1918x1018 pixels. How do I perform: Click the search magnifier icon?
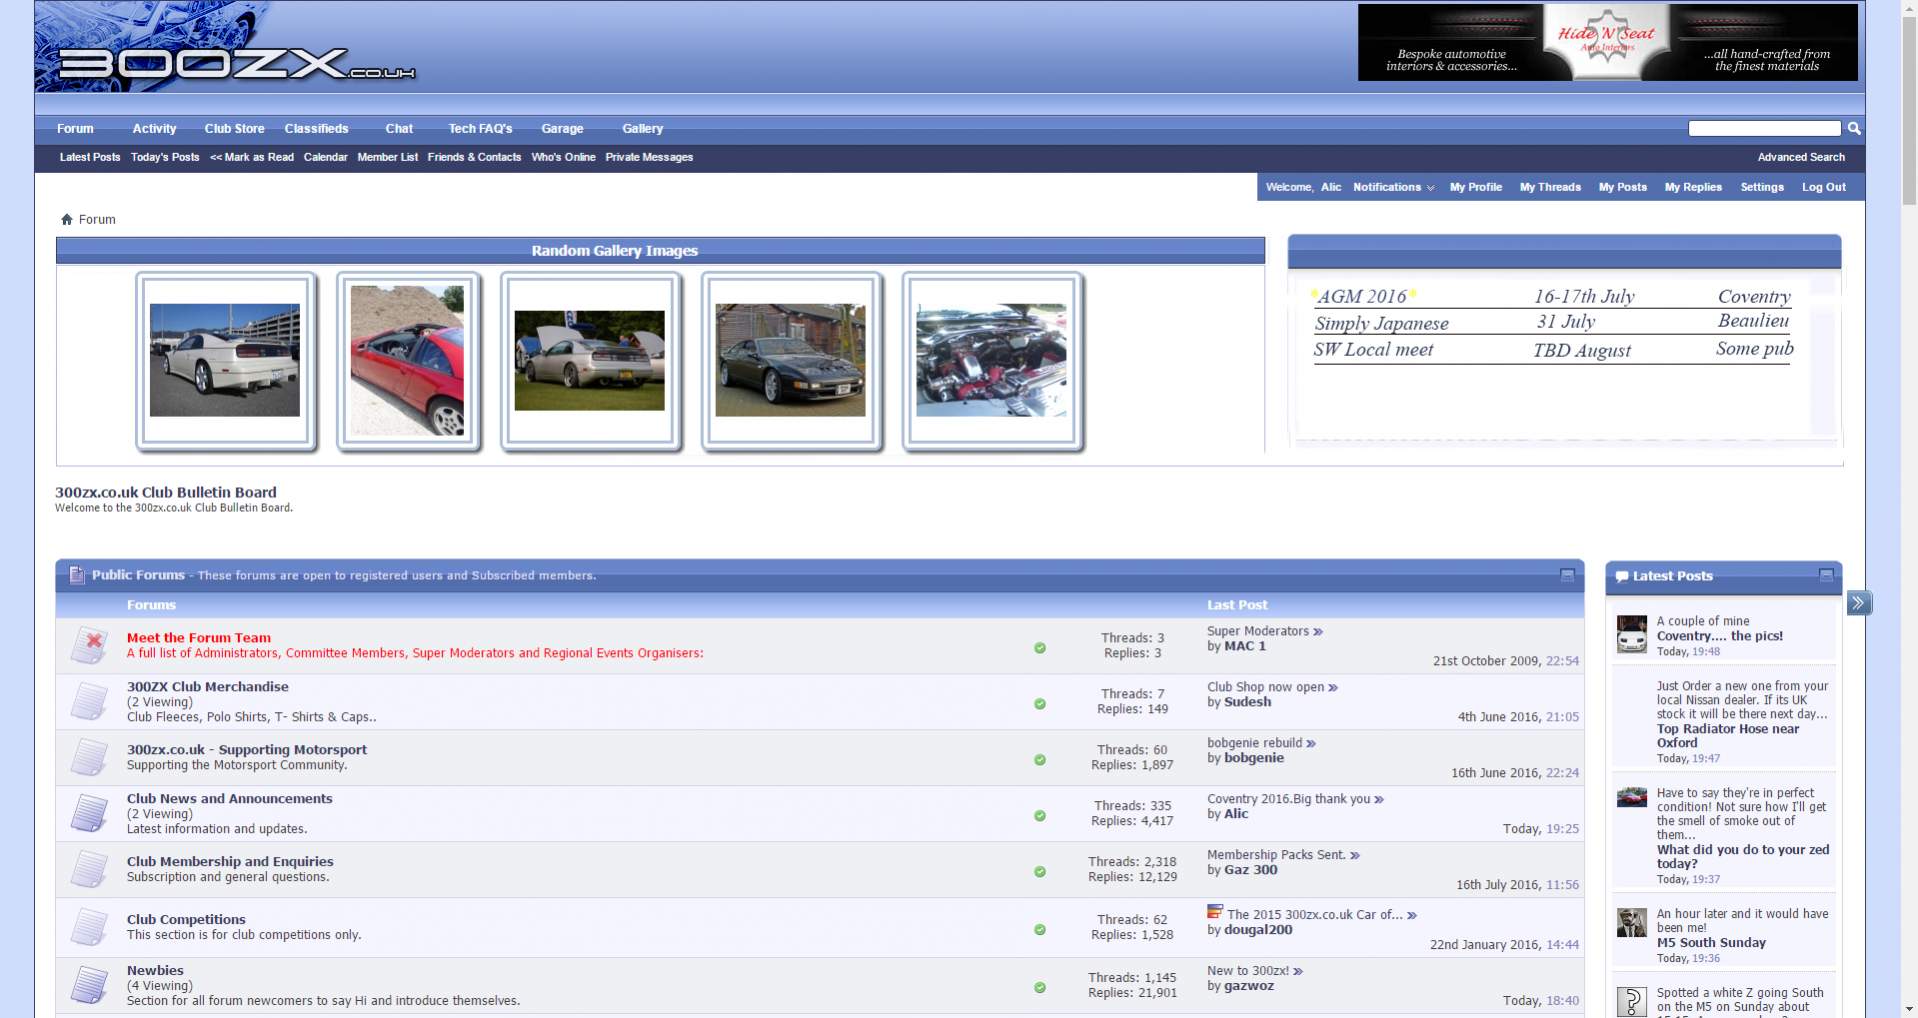point(1854,128)
